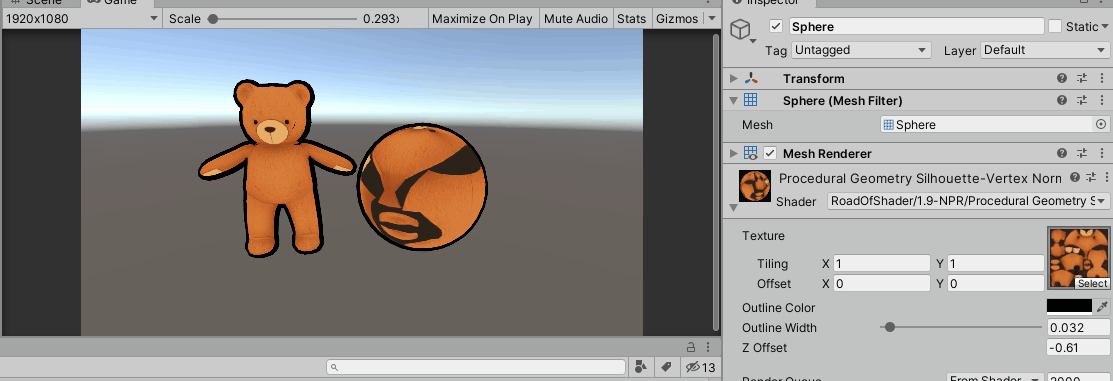Click the Mesh object picker circle
Image resolution: width=1113 pixels, height=381 pixels.
pyautogui.click(x=1101, y=124)
